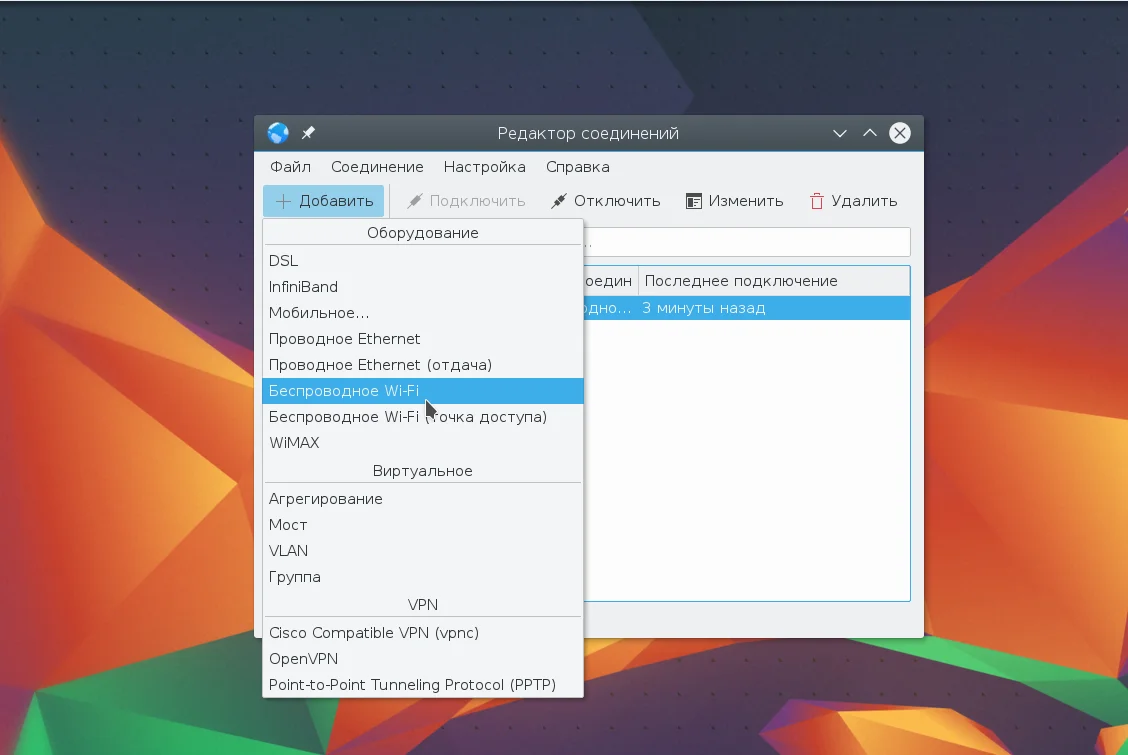Select Беспроводное Wi-Fi (точка доступа)
The image size is (1128, 755).
(x=423, y=416)
